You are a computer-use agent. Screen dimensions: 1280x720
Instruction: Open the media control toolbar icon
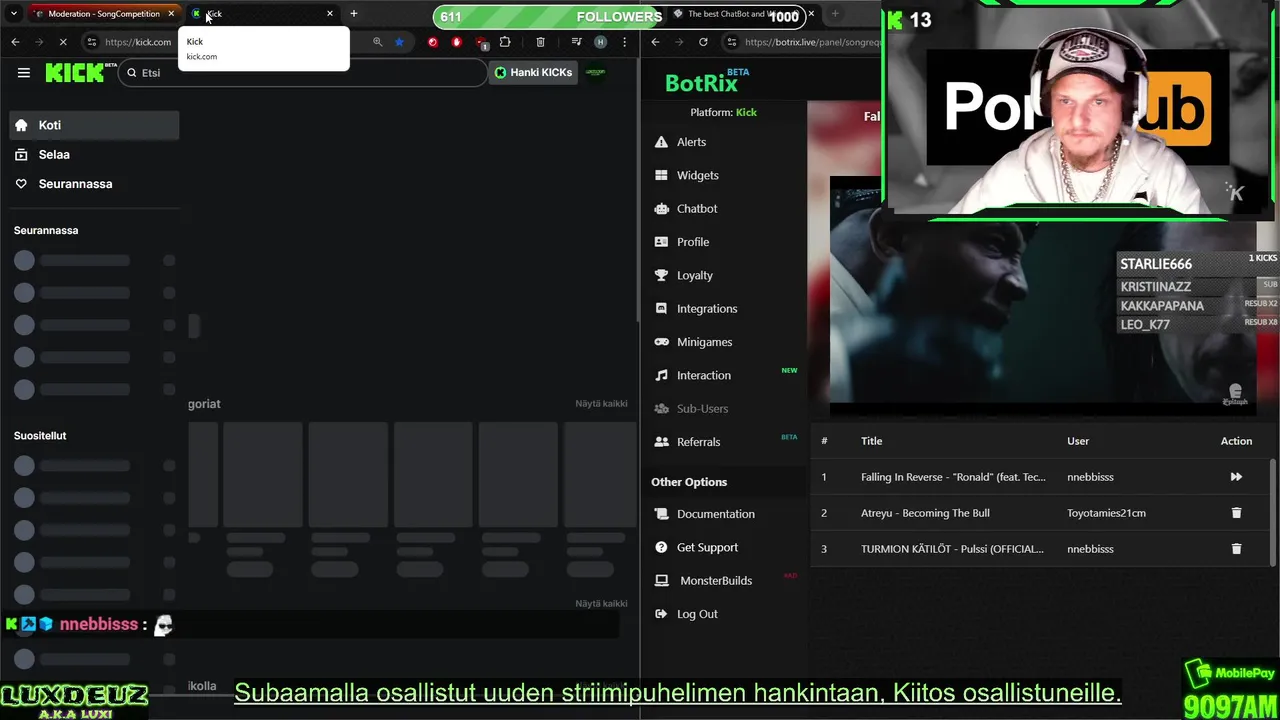[x=577, y=42]
